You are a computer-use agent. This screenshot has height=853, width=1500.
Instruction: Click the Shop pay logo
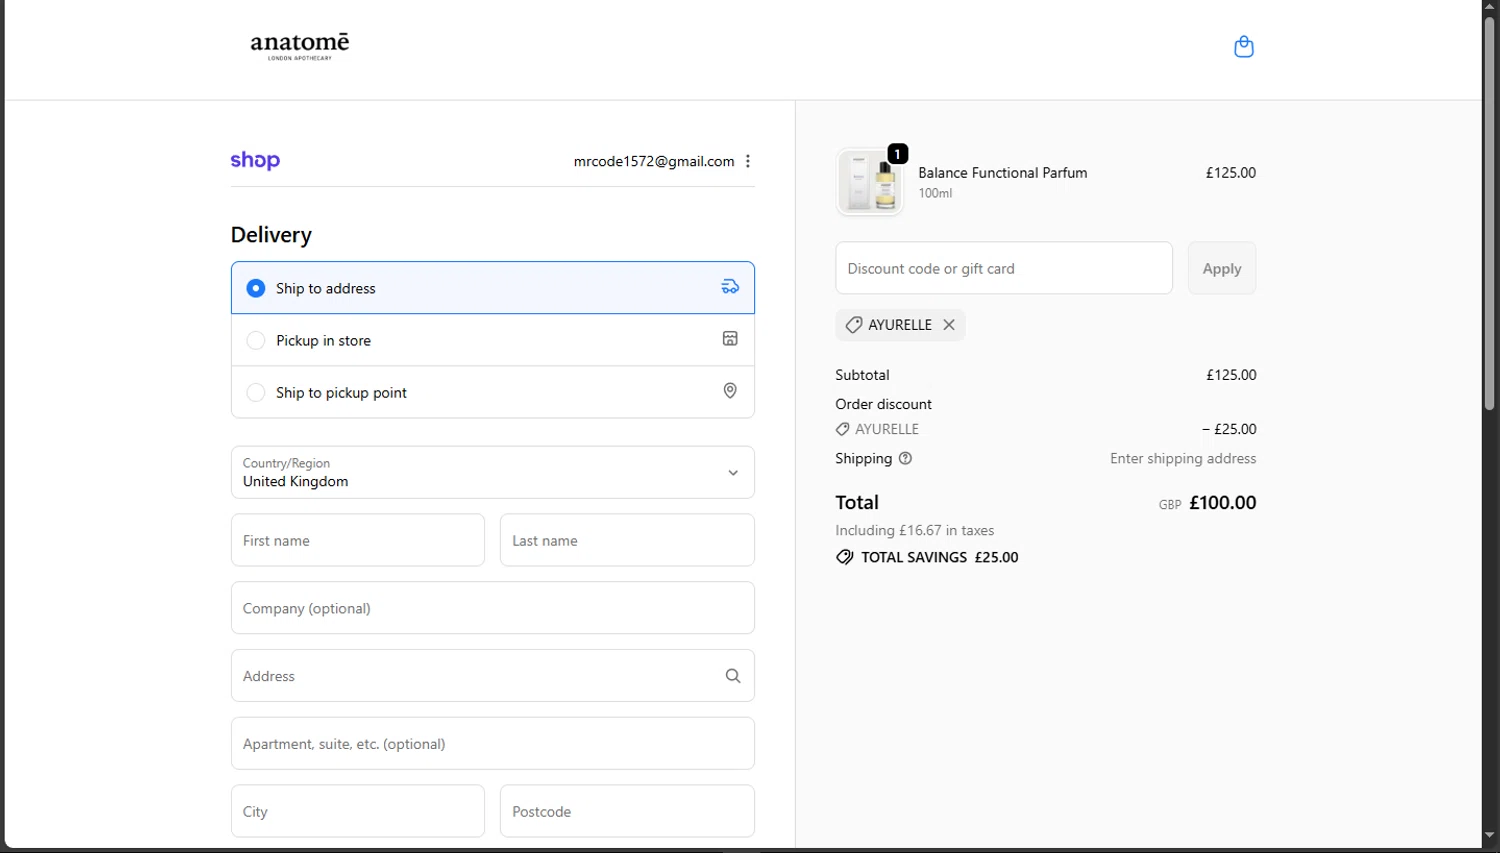[255, 160]
